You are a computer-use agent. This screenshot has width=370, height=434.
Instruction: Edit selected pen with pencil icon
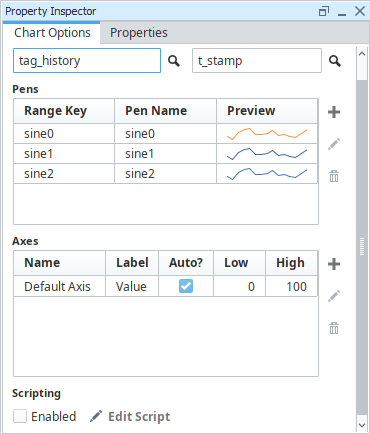click(334, 144)
